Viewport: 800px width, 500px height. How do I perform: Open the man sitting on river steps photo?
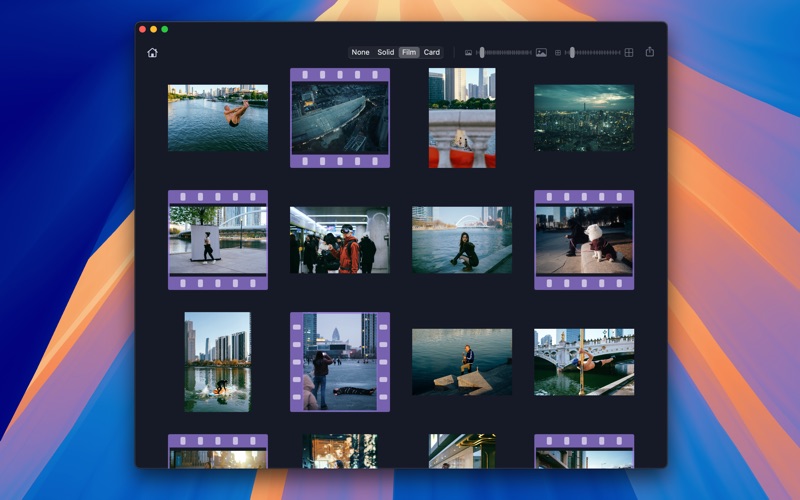(462, 362)
